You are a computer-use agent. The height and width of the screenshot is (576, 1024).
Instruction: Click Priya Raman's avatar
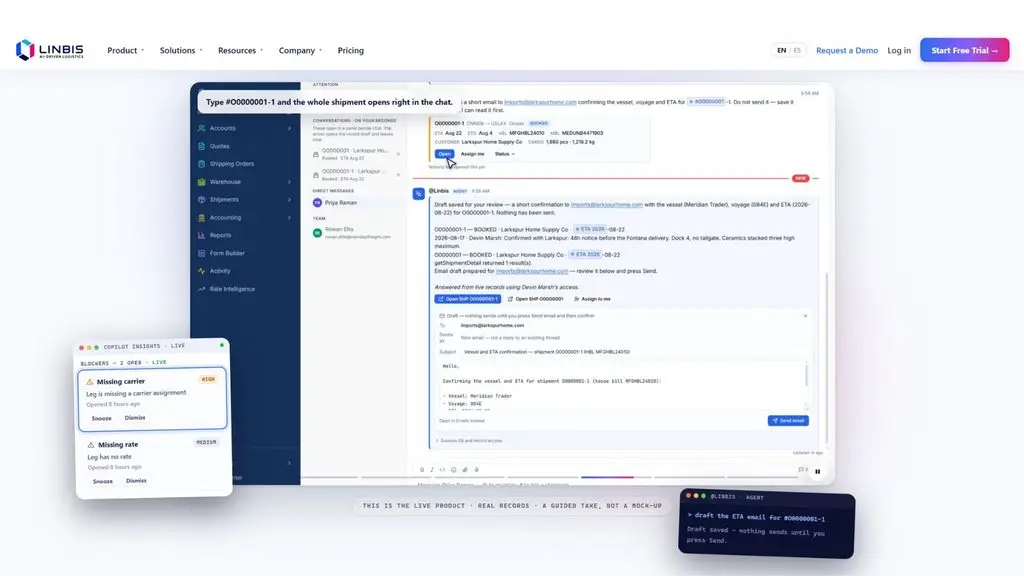[317, 203]
